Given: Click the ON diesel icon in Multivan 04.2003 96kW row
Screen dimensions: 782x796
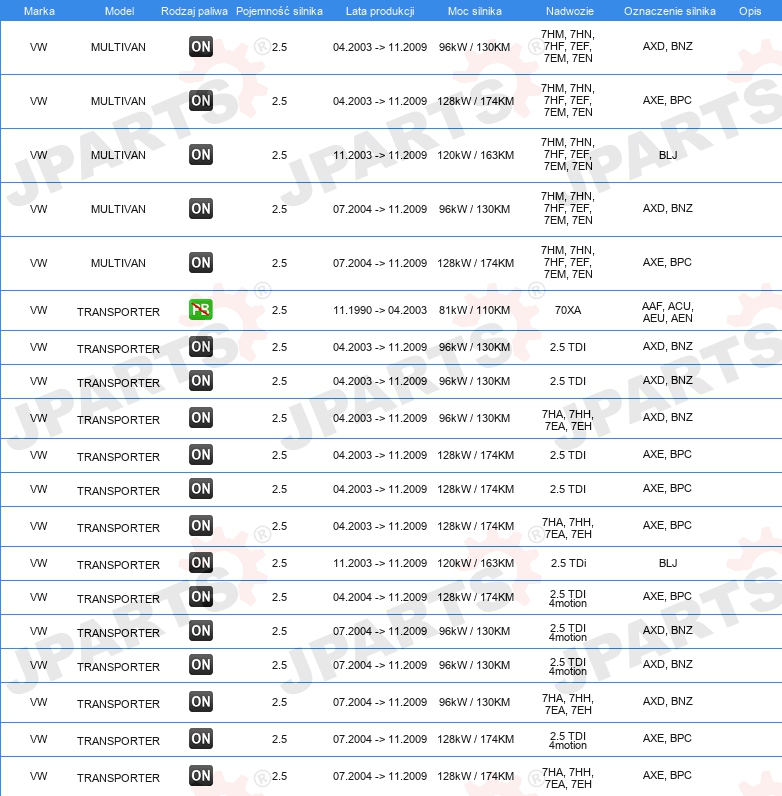Looking at the screenshot, I should click(x=201, y=47).
